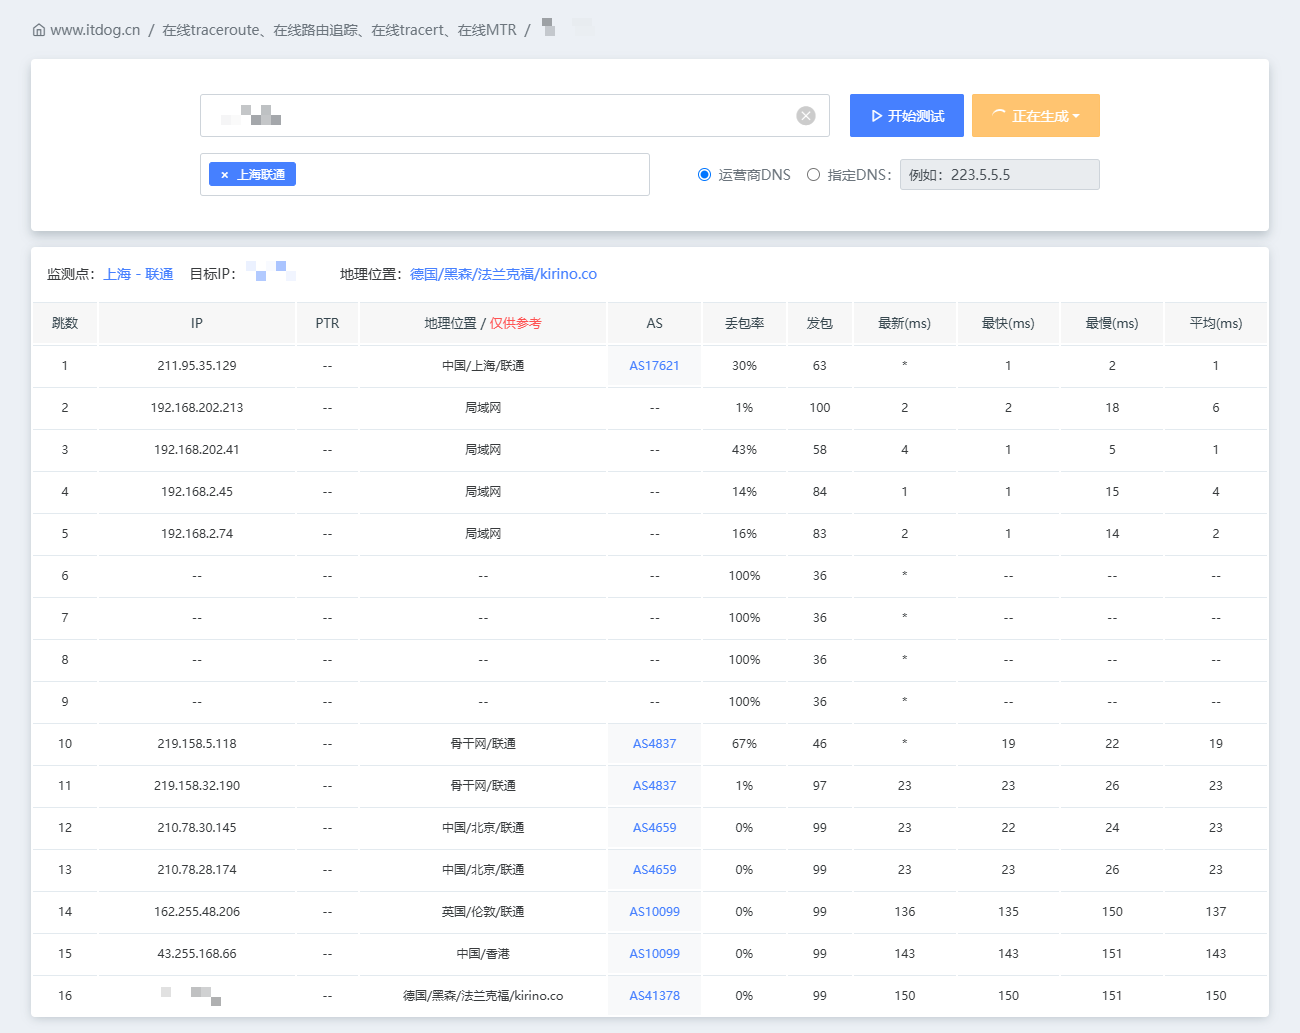Open AS4659 link in the 210.78.28.174 row
Viewport: 1300px width, 1033px height.
point(654,870)
